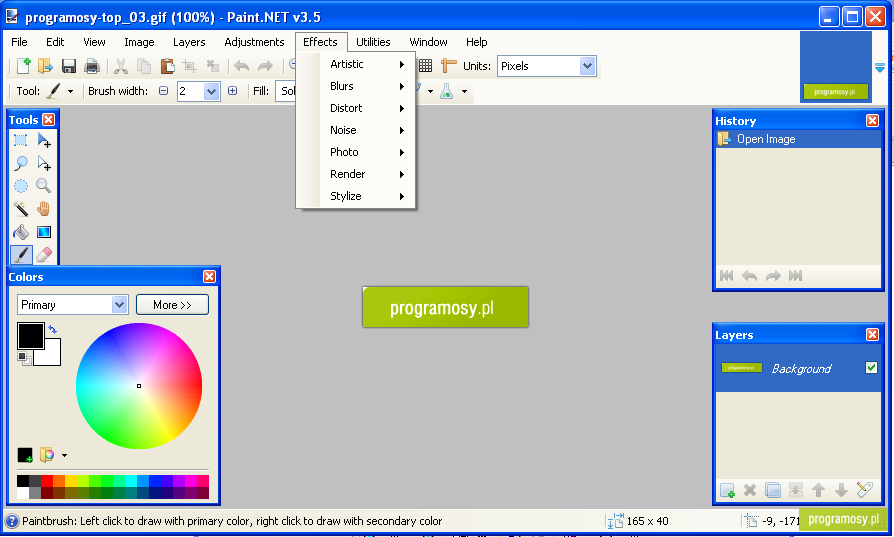Select the Paintbrush tool
The width and height of the screenshot is (894, 537).
pyautogui.click(x=21, y=255)
